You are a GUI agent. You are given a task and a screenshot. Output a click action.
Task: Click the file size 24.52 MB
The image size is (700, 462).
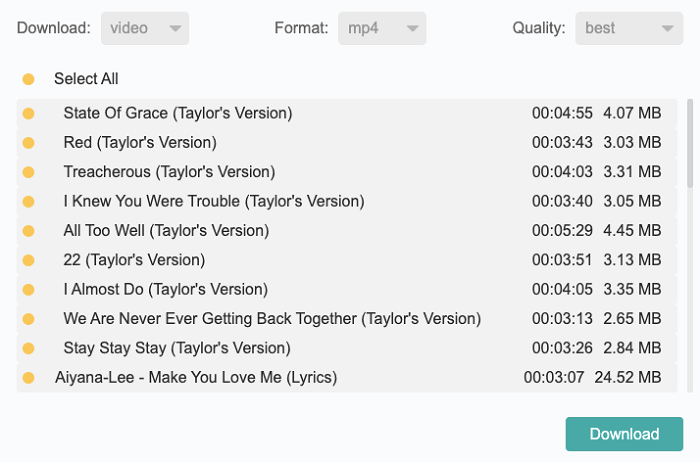[x=628, y=377]
